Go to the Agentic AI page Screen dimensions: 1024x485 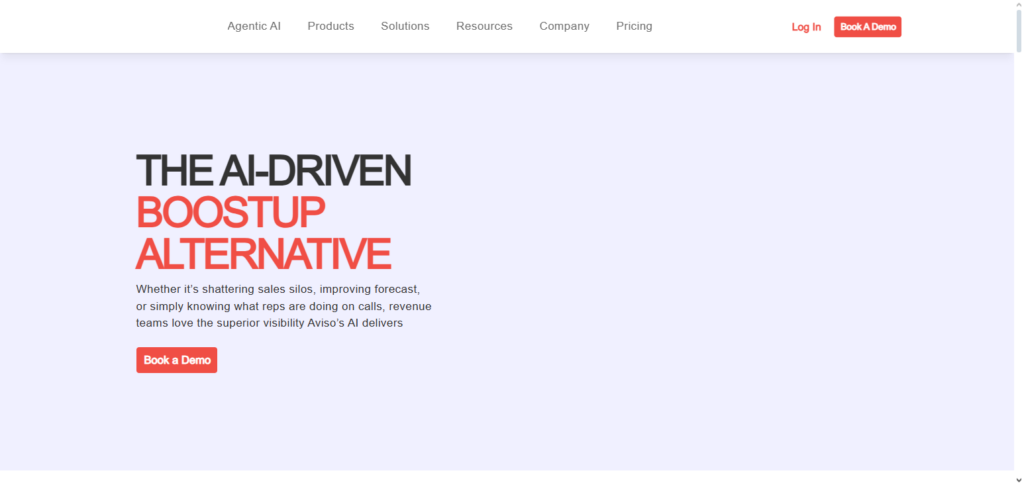(254, 26)
